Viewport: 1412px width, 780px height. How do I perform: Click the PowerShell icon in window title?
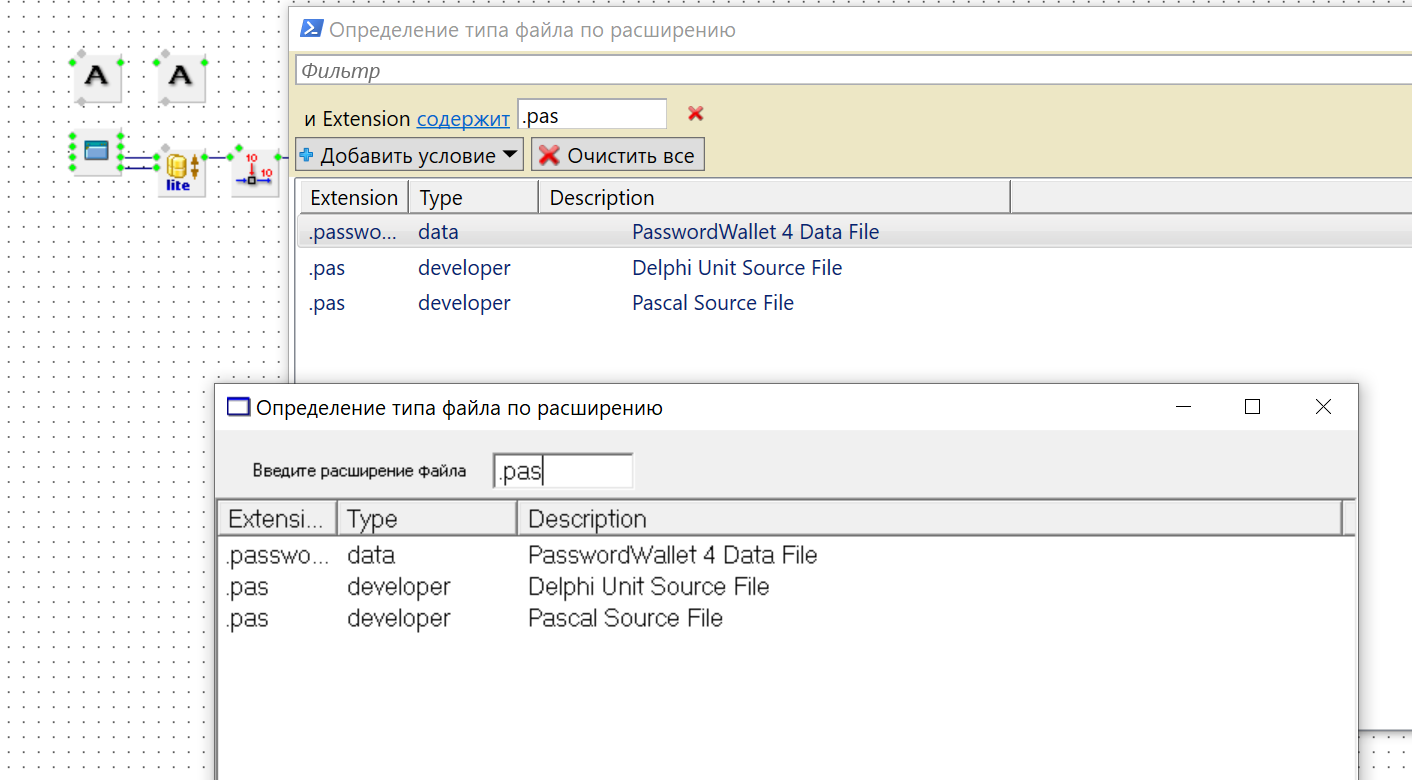point(311,30)
